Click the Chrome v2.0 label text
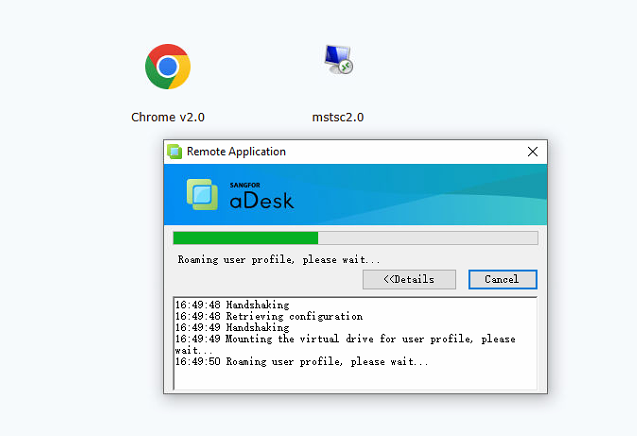This screenshot has width=637, height=436. coord(168,117)
